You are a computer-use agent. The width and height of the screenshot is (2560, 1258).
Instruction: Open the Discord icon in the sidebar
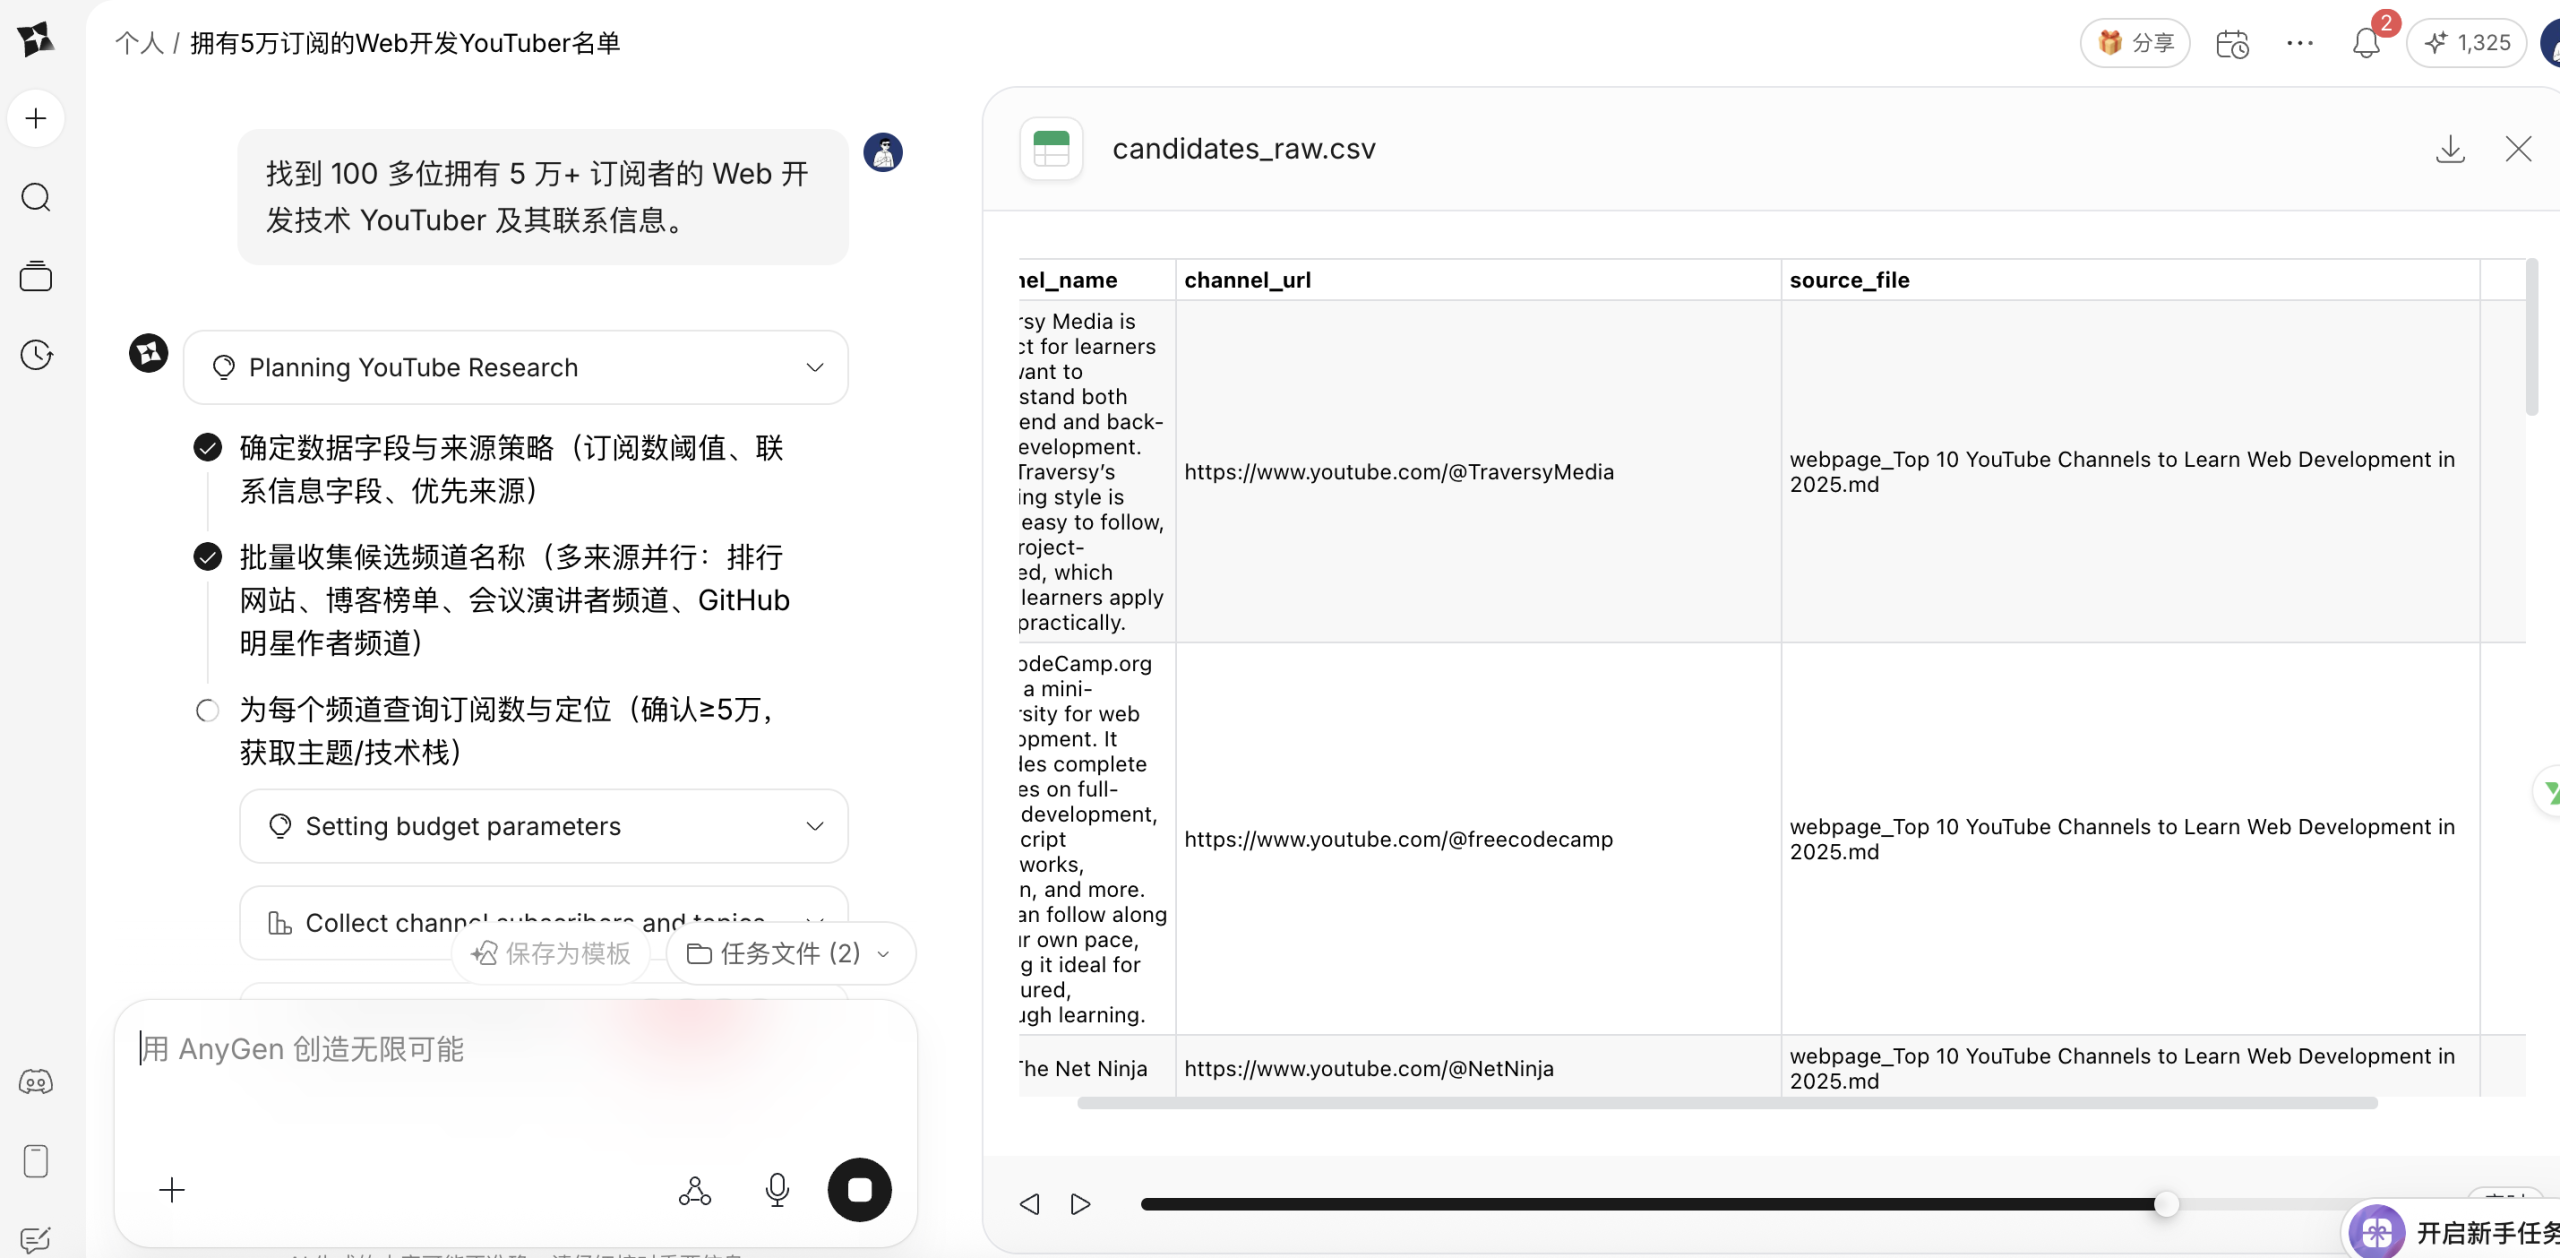(x=37, y=1082)
